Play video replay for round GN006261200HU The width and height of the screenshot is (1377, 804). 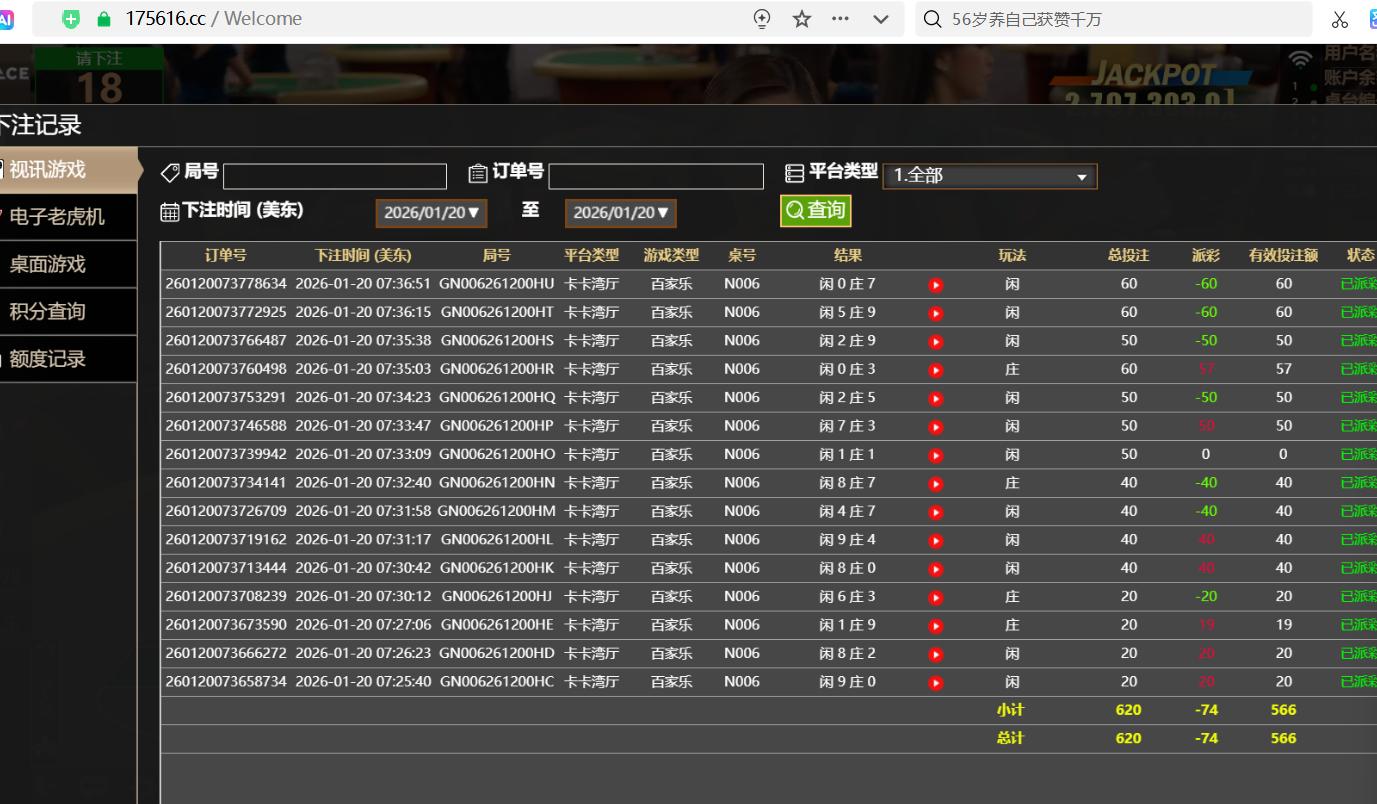point(935,285)
